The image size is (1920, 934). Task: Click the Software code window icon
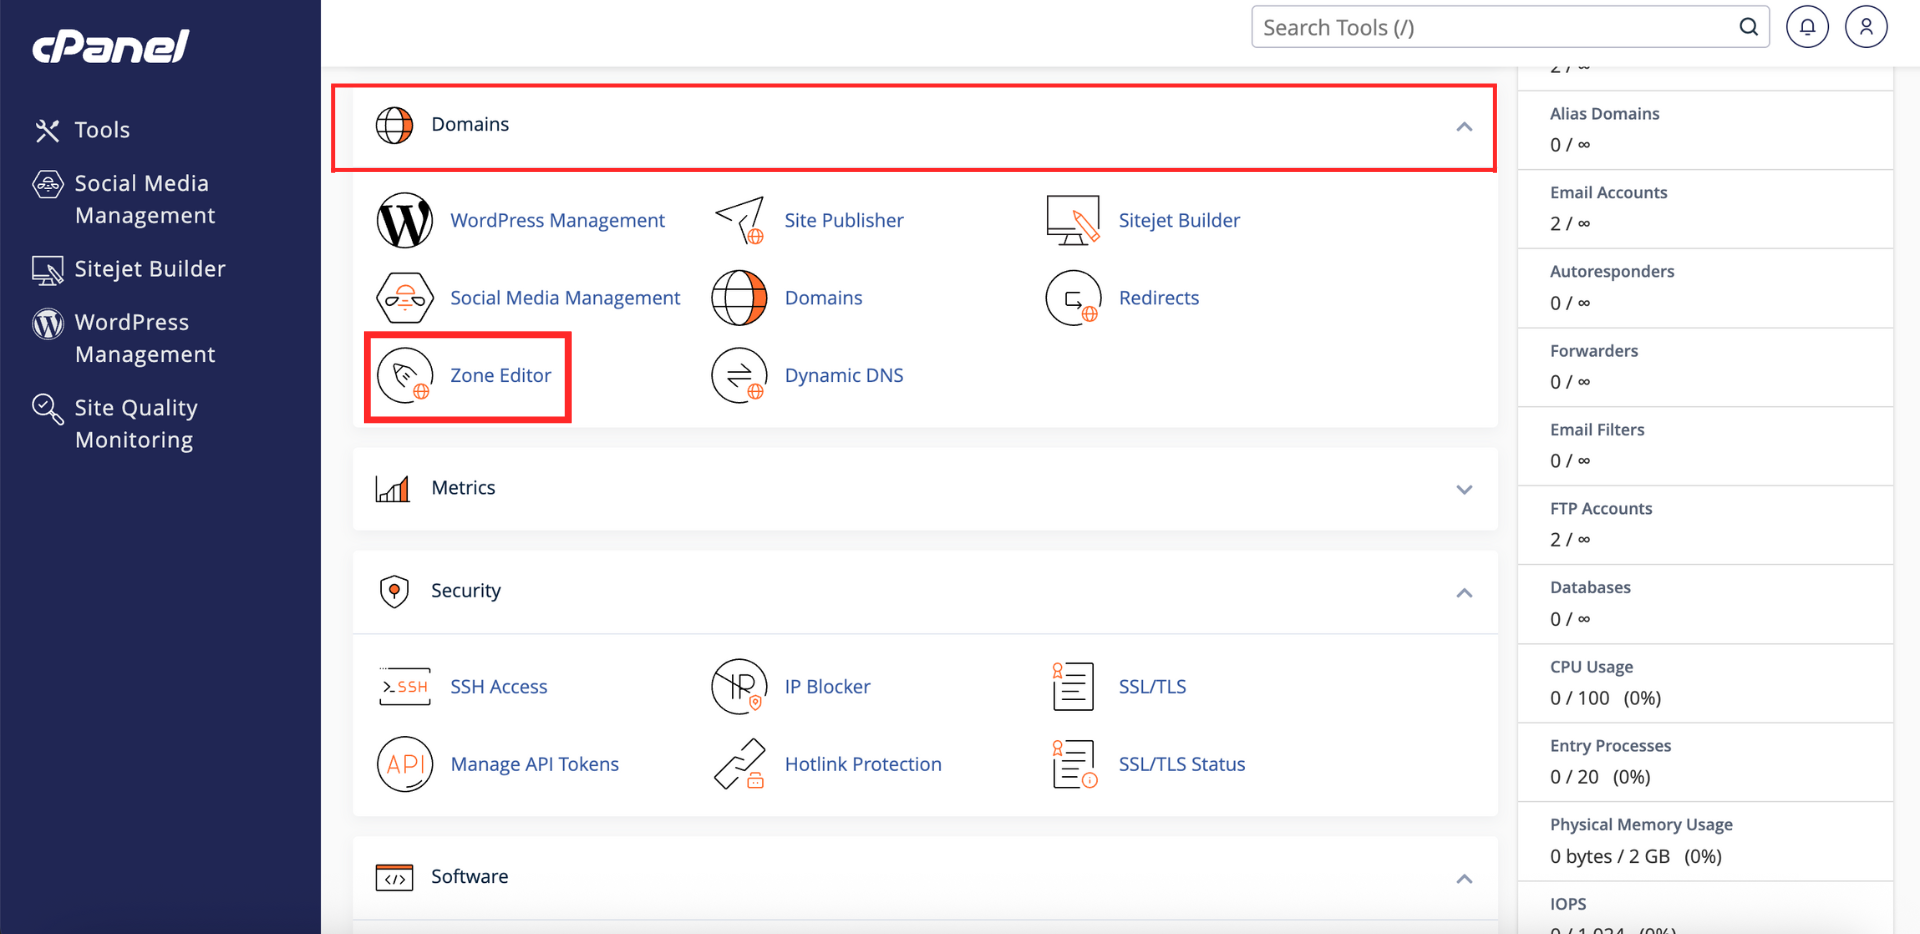[394, 878]
